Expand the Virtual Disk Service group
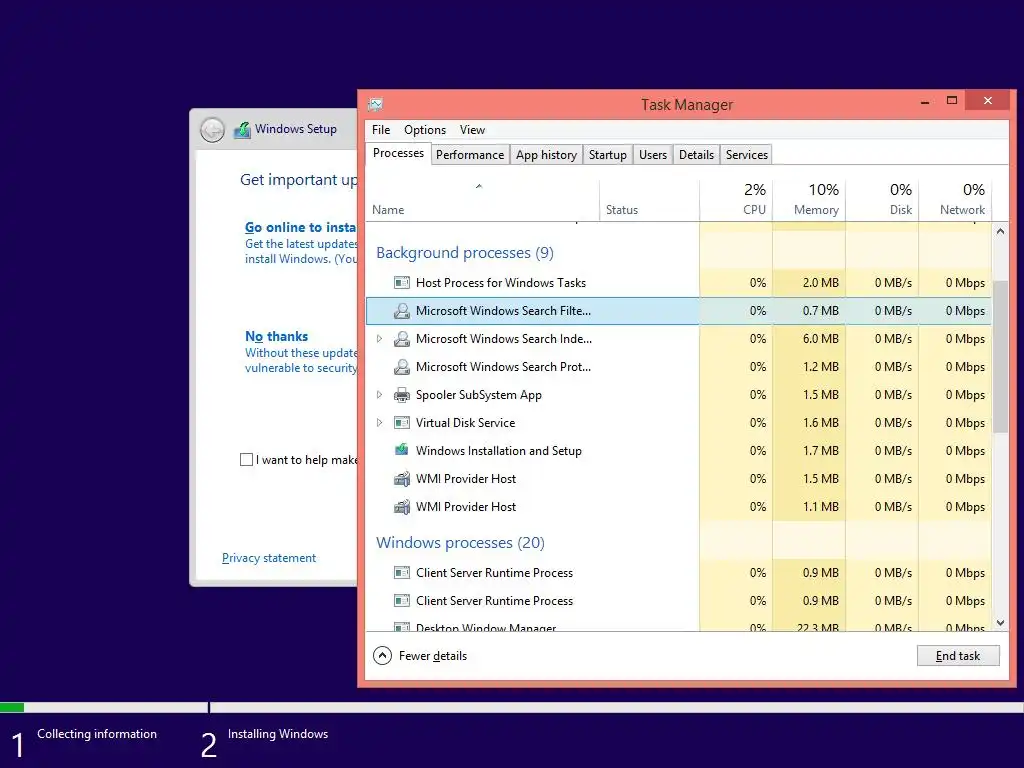 click(379, 423)
